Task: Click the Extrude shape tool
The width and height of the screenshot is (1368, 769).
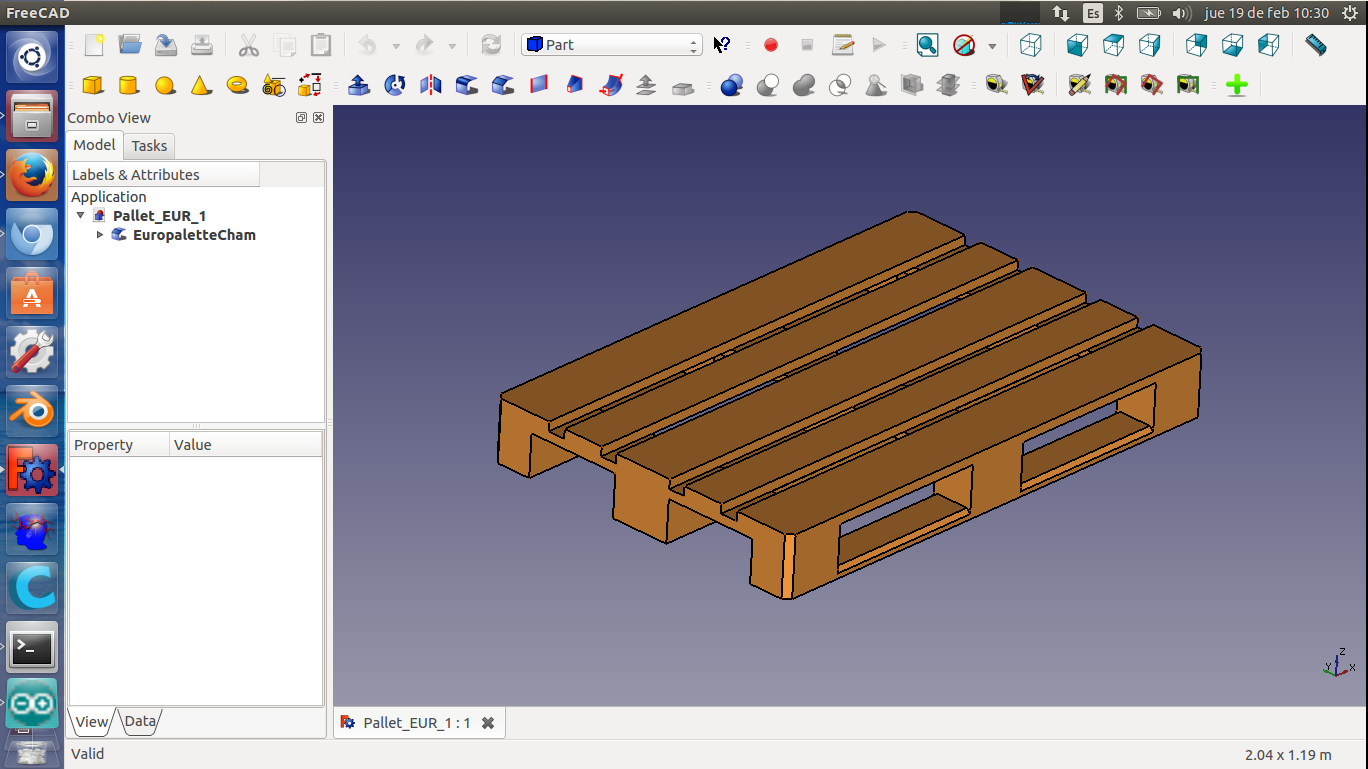Action: coord(359,85)
